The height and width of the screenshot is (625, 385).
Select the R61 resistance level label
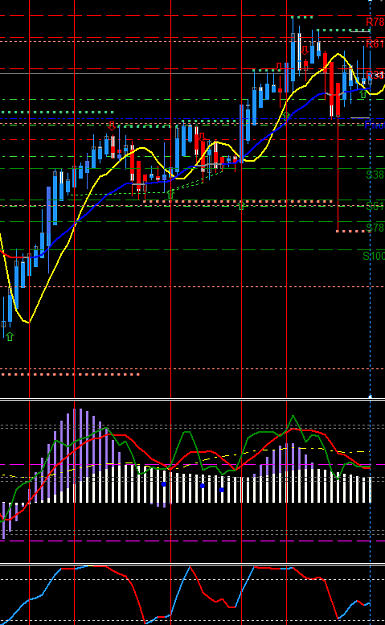[x=375, y=44]
